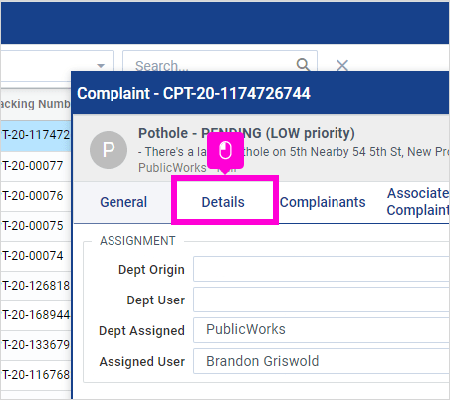Select row ending T-20-00076
Image resolution: width=450 pixels, height=400 pixels.
coord(36,196)
